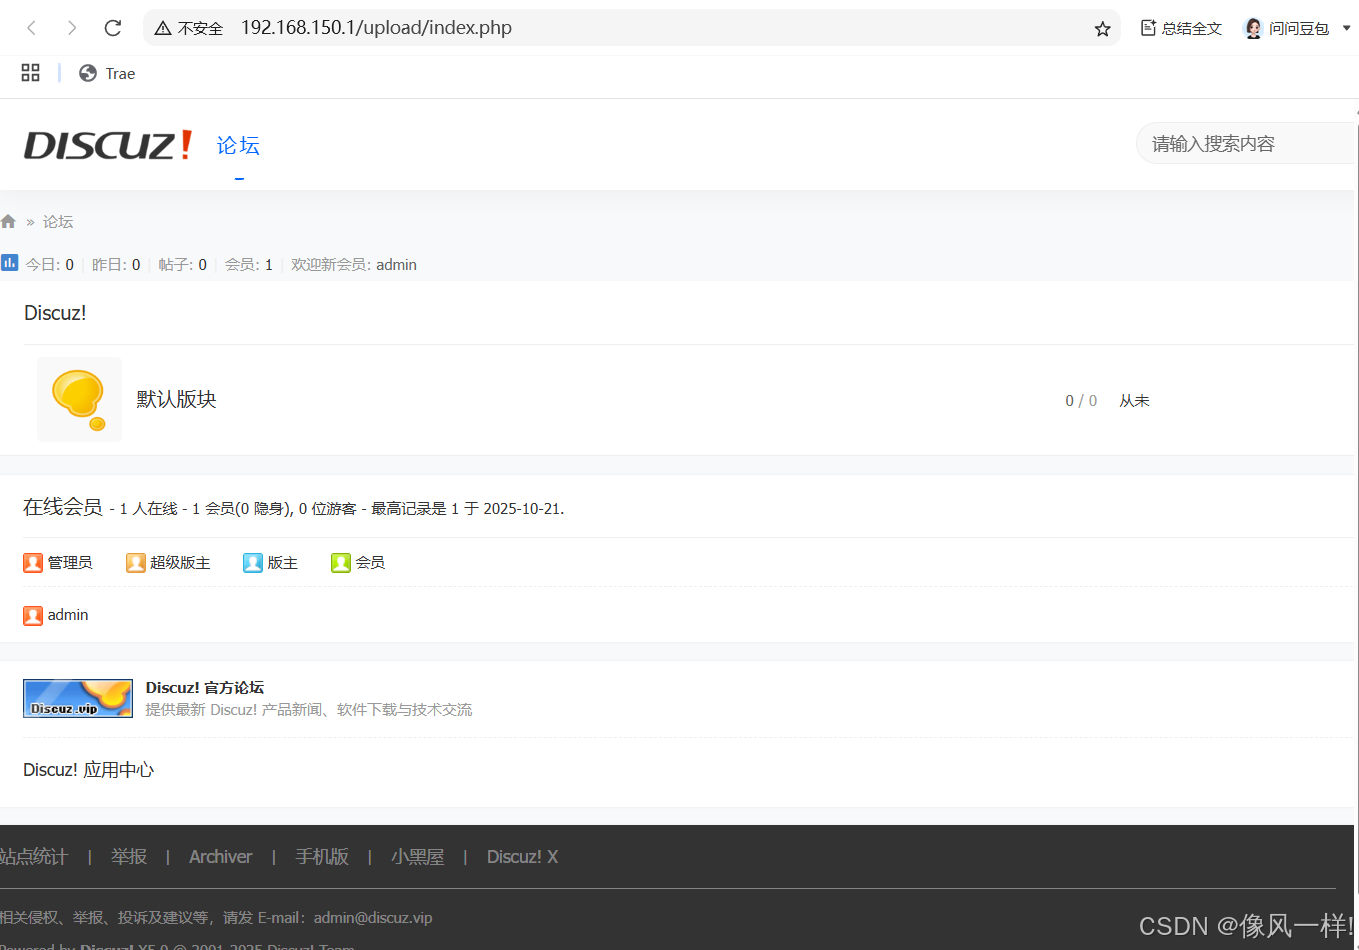Screen dimensions: 1359x950
Task: Expand the dropdown arrow next to 问问豆包
Action: 1346,28
